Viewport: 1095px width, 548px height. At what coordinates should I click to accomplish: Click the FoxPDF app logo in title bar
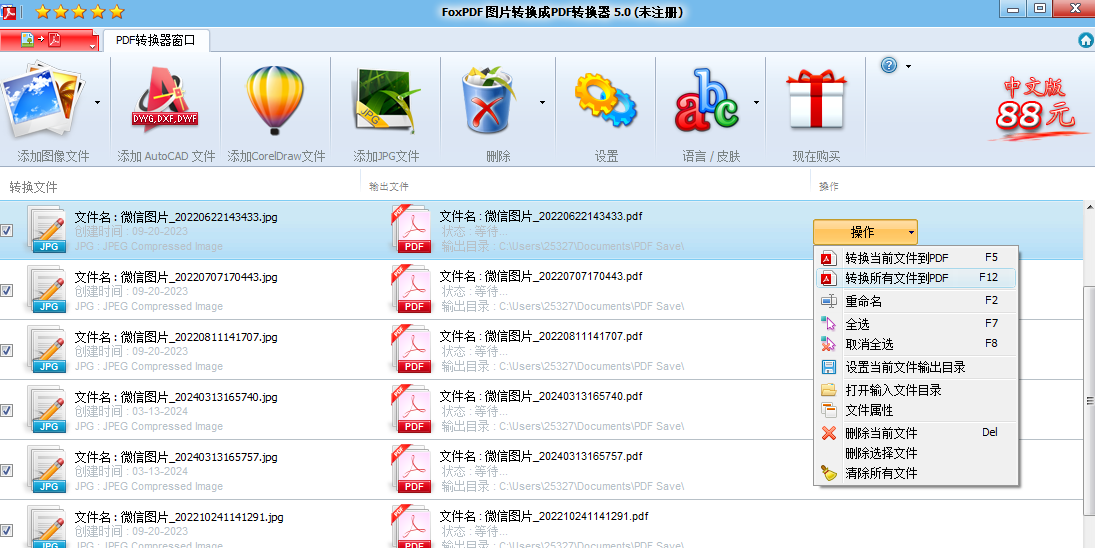pyautogui.click(x=9, y=11)
